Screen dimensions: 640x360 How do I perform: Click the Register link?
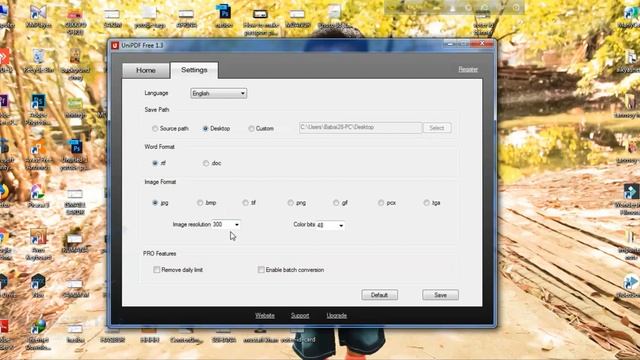coord(468,69)
